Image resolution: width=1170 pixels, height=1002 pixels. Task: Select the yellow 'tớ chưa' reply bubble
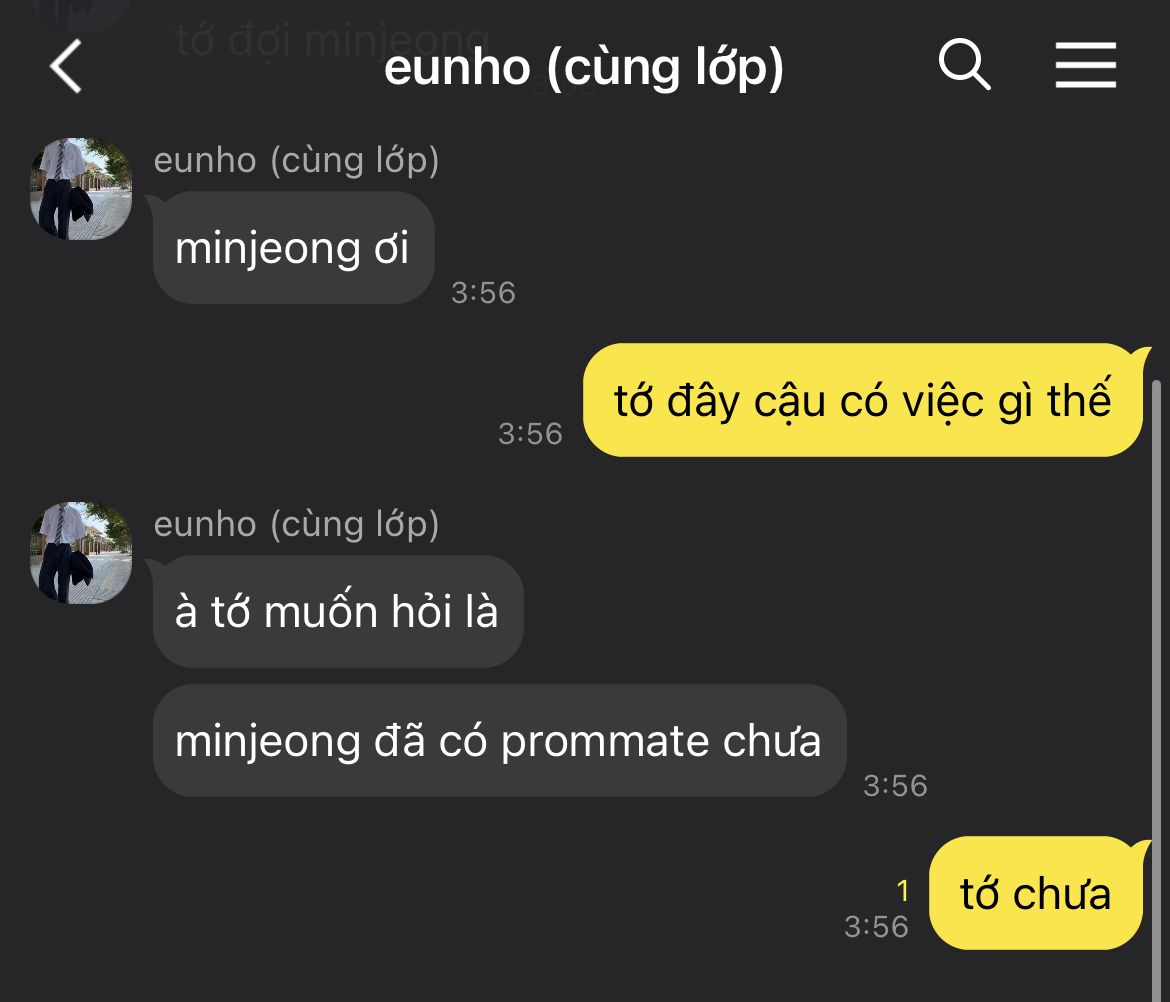[1036, 893]
